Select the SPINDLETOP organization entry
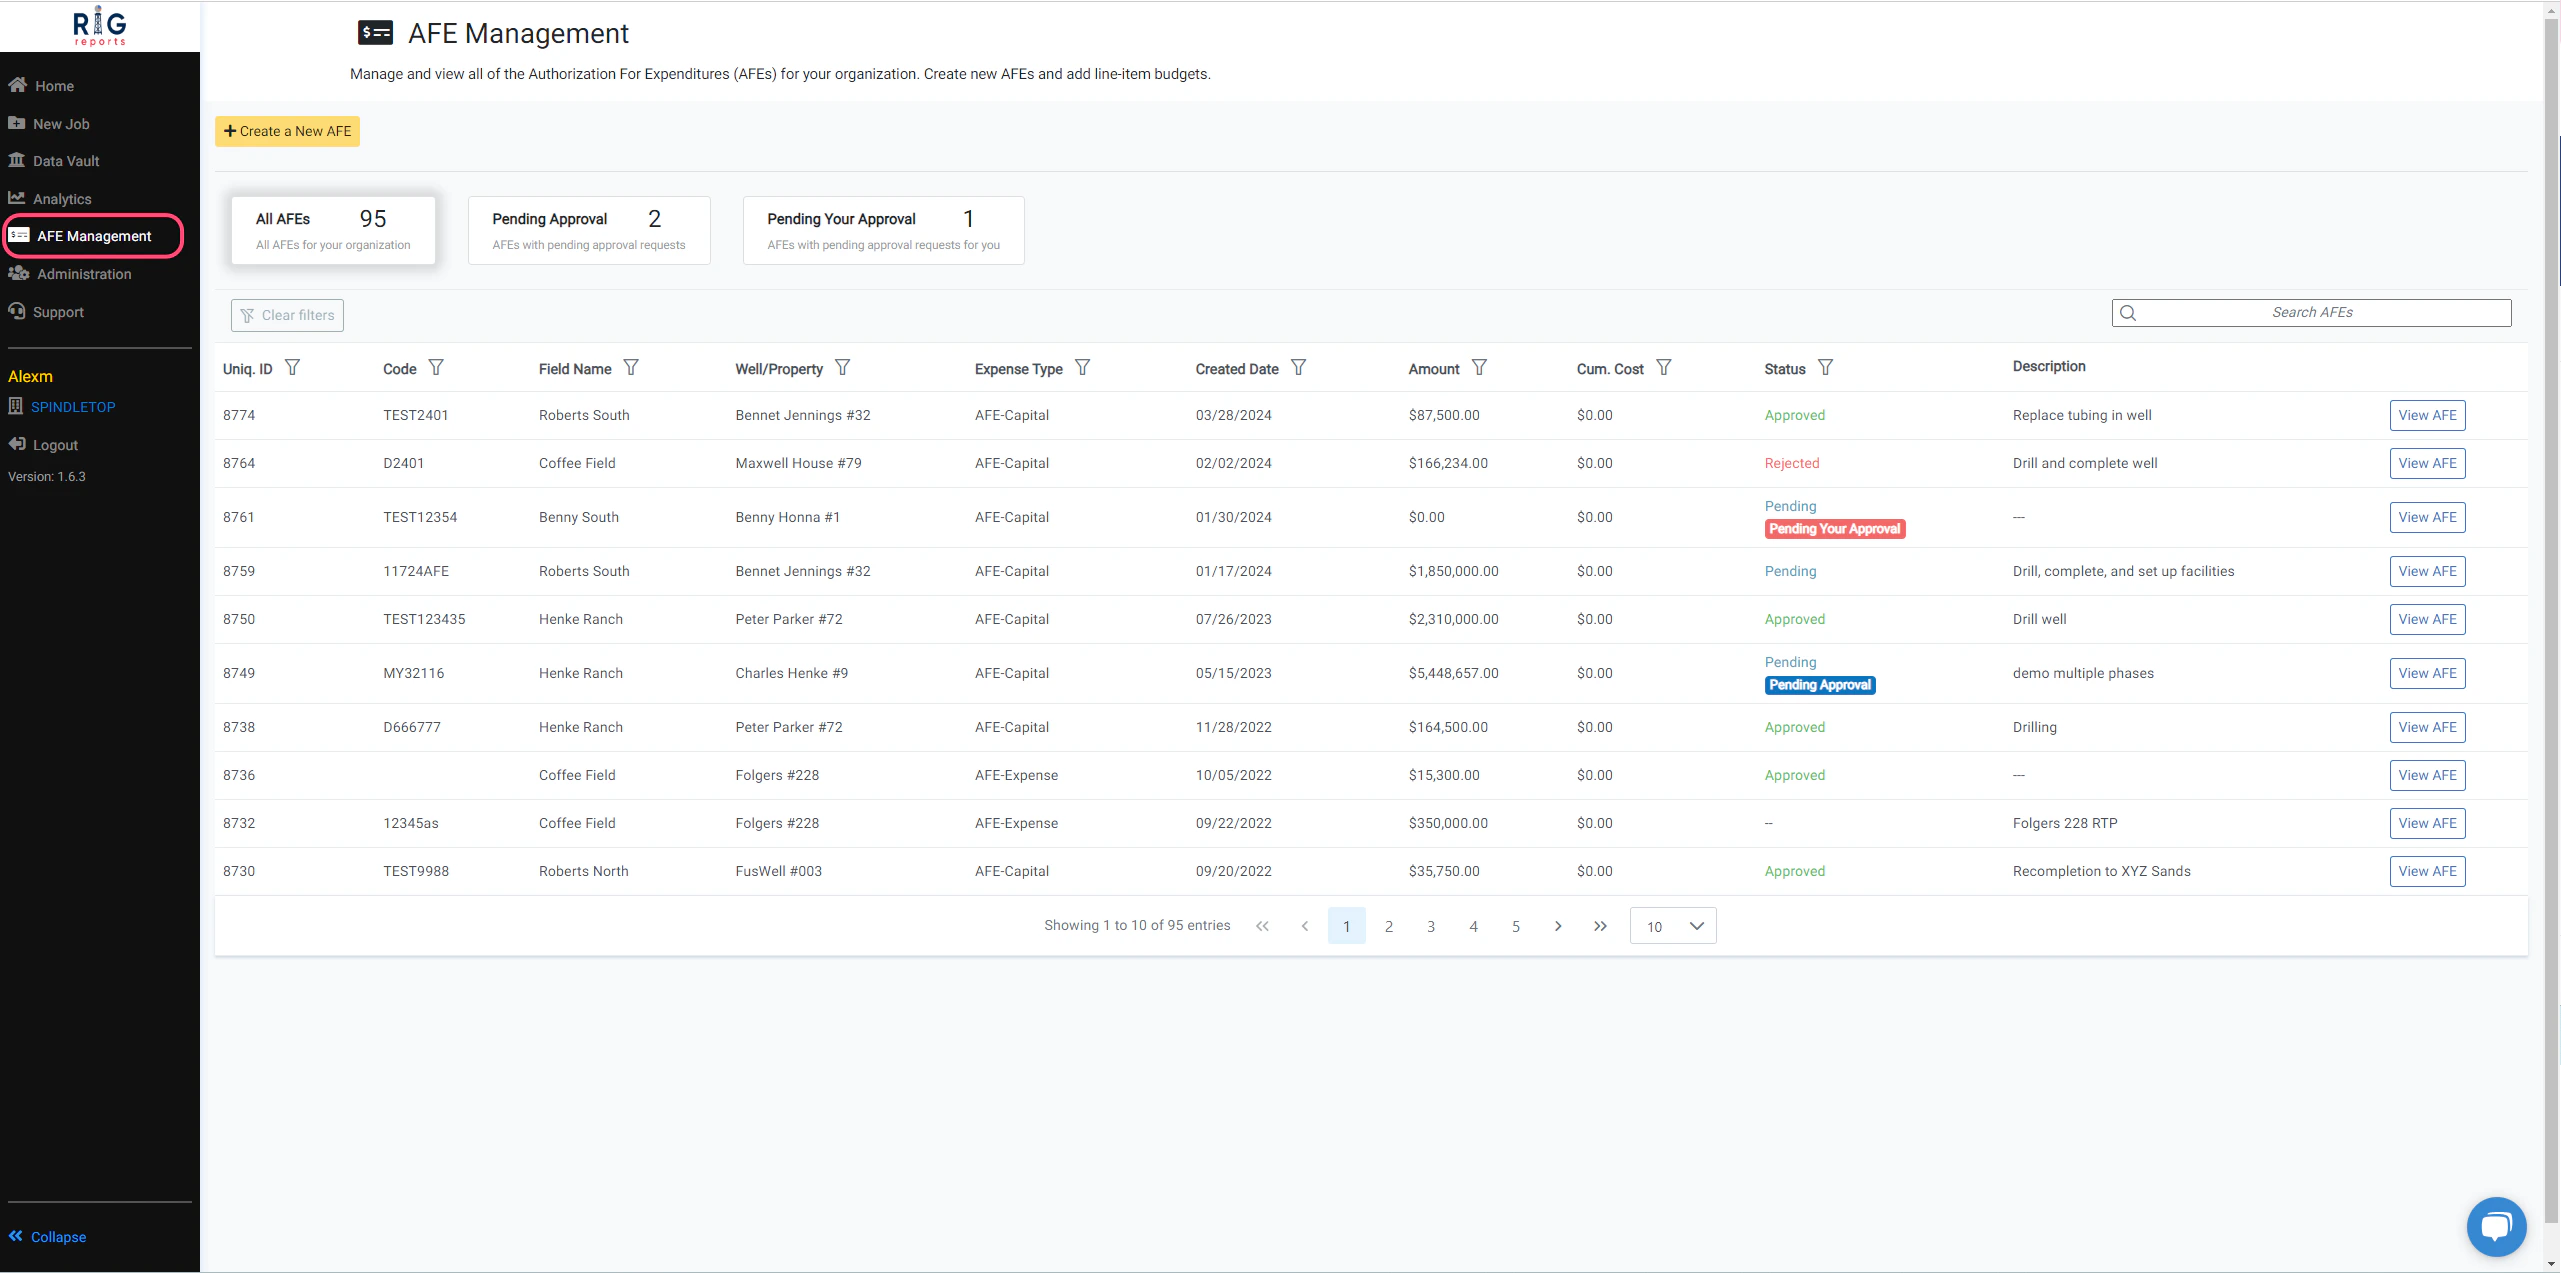Viewport: 2561px width, 1273px height. 73,406
